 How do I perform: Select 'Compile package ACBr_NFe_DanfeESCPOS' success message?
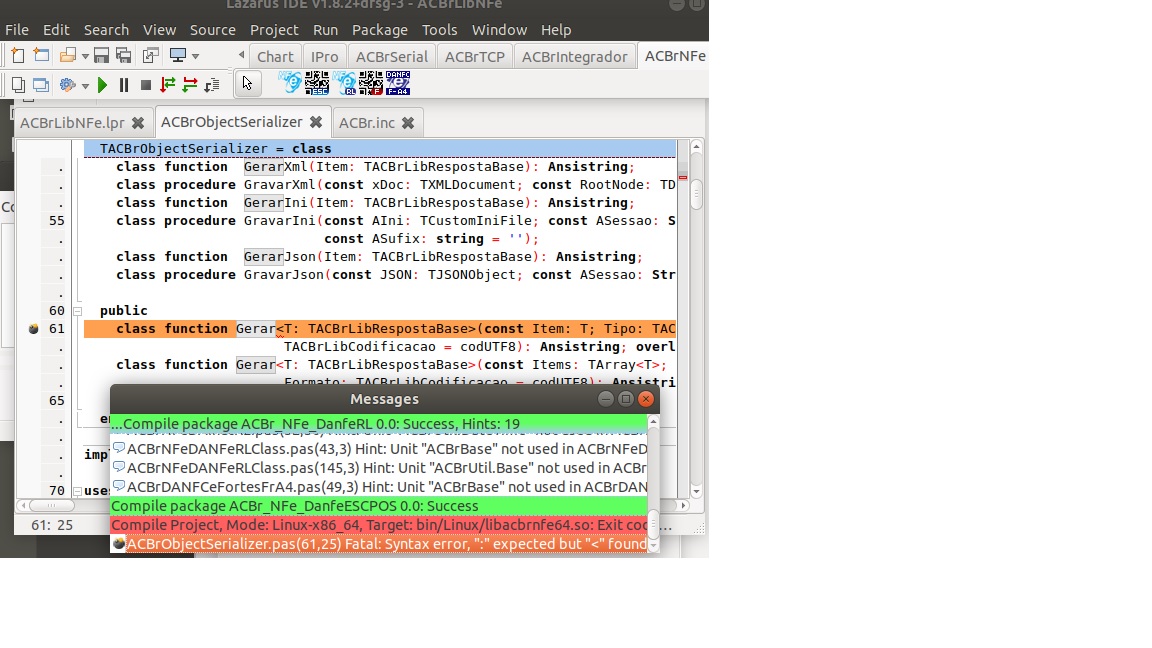[x=379, y=506]
